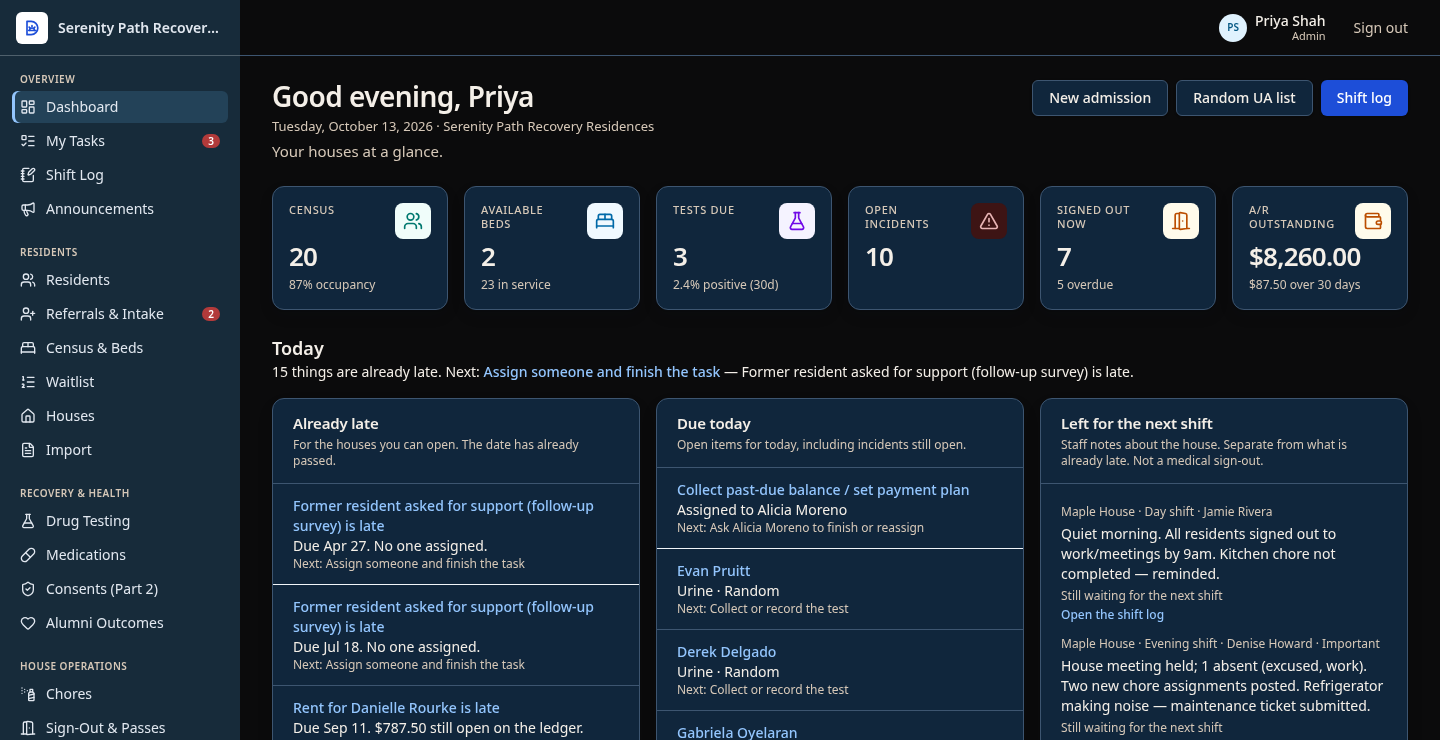Open the Waitlist page
Viewport: 1440px width, 740px height.
click(x=120, y=382)
